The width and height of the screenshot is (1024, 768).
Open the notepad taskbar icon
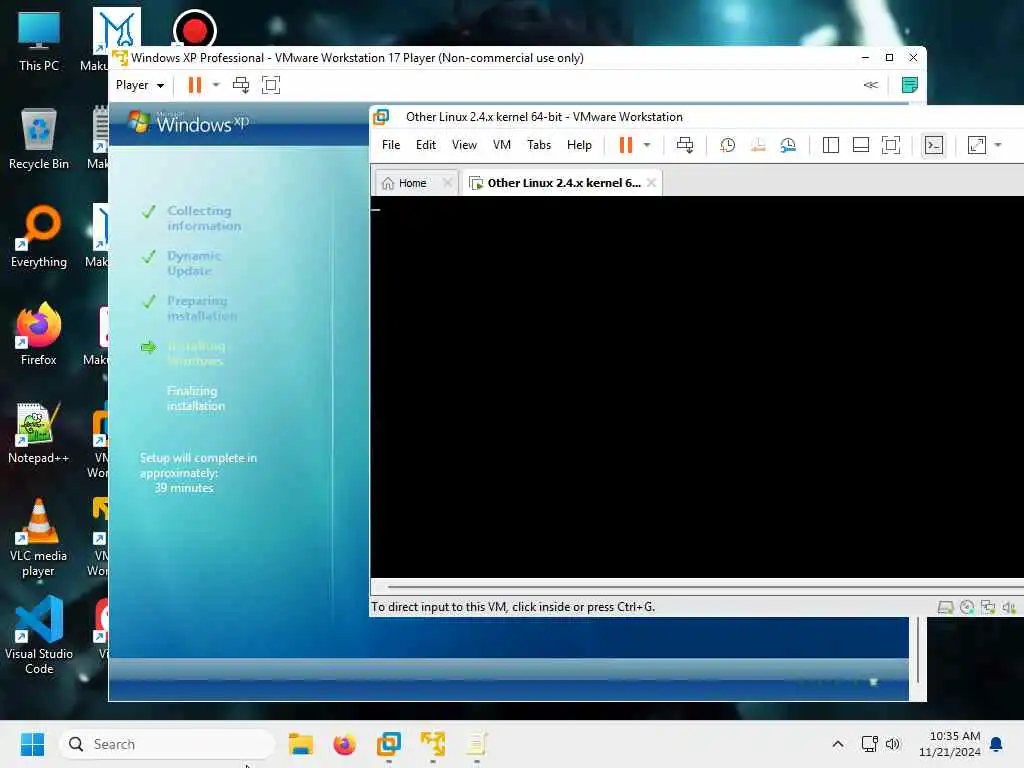(x=476, y=744)
